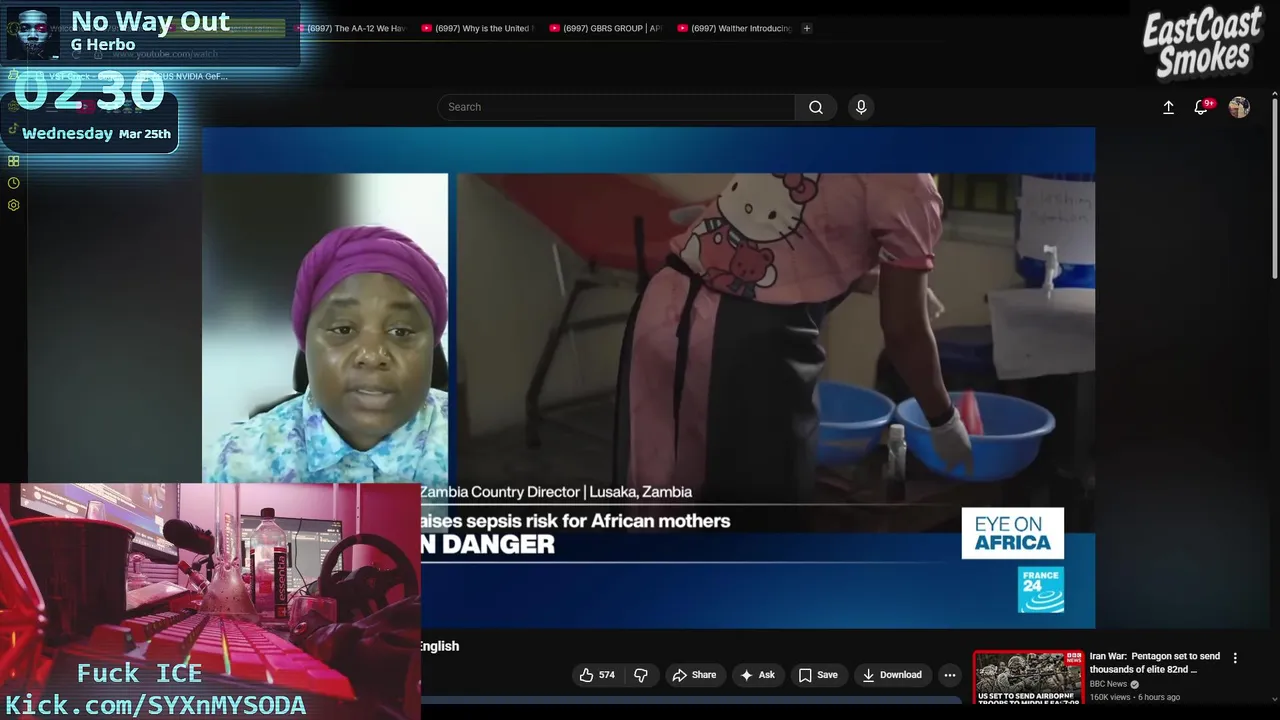Open BBC News channel link
Viewport: 1280px width, 720px height.
pyautogui.click(x=1108, y=684)
